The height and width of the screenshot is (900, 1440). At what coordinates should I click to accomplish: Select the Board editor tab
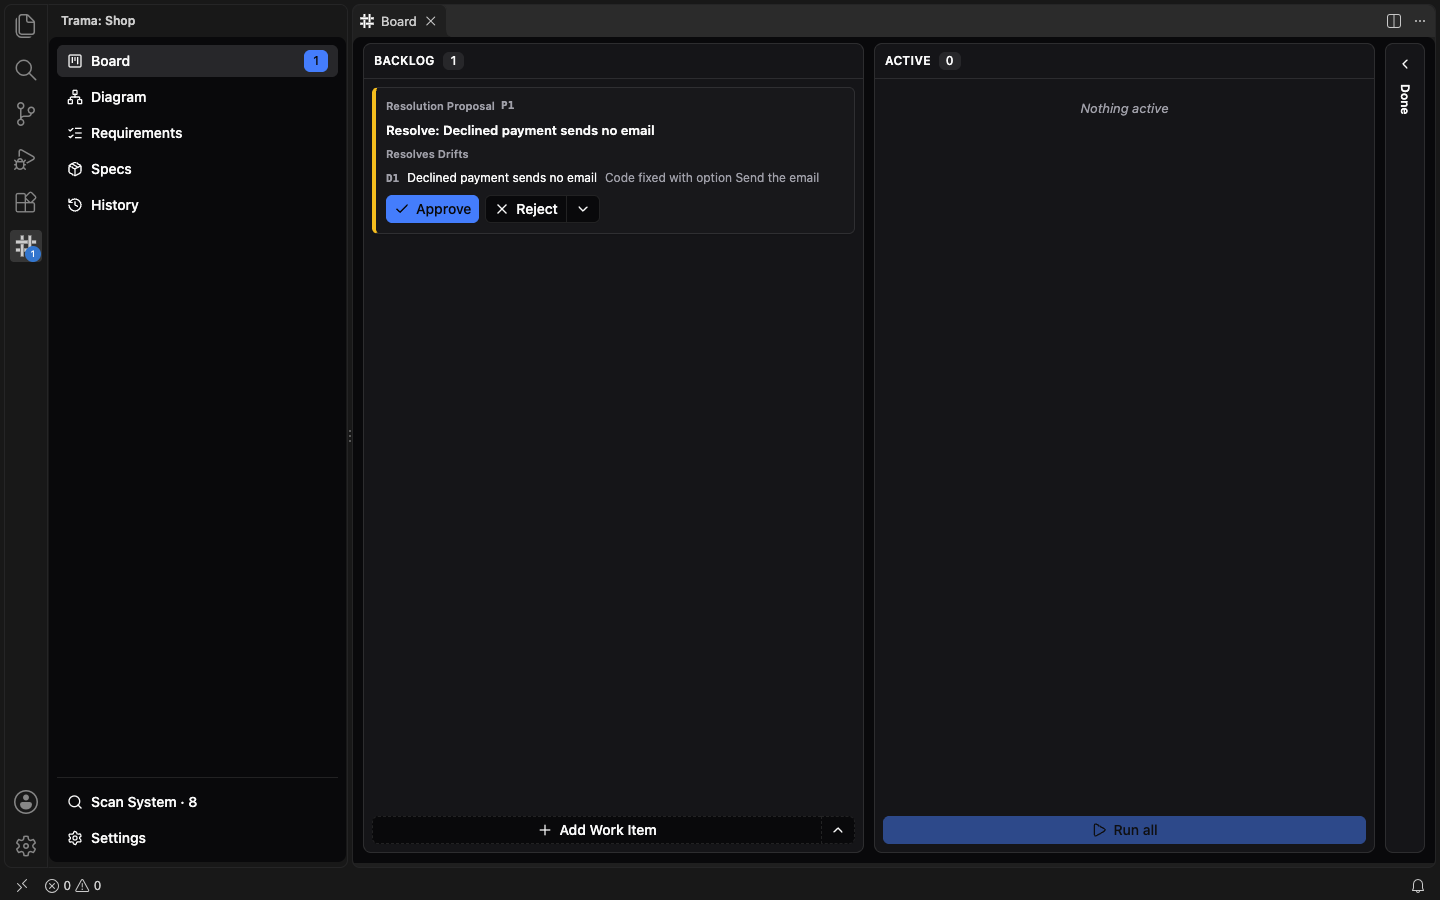tap(399, 21)
